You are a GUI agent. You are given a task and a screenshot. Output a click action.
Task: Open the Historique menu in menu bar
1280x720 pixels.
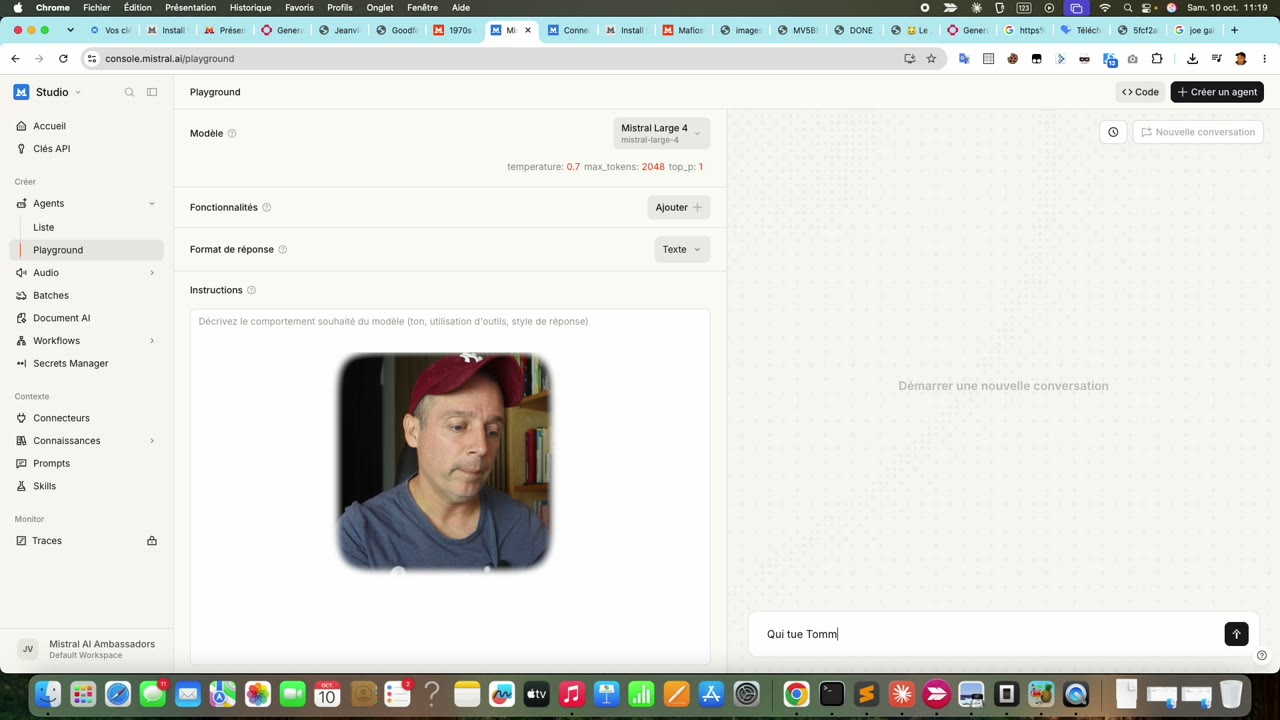coord(250,7)
